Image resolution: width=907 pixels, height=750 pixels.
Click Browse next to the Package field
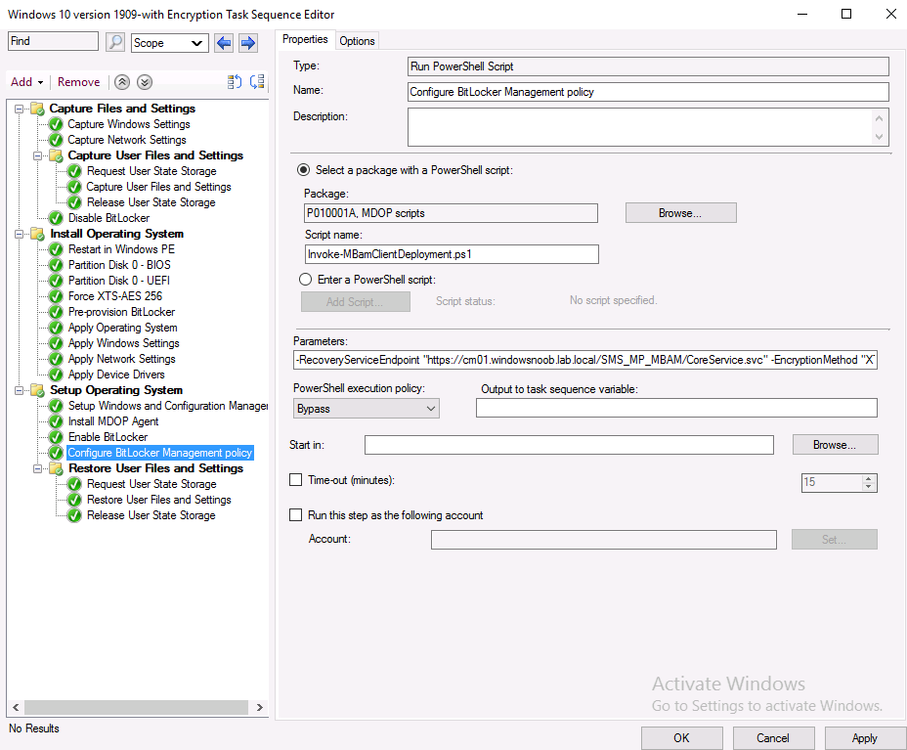point(680,213)
